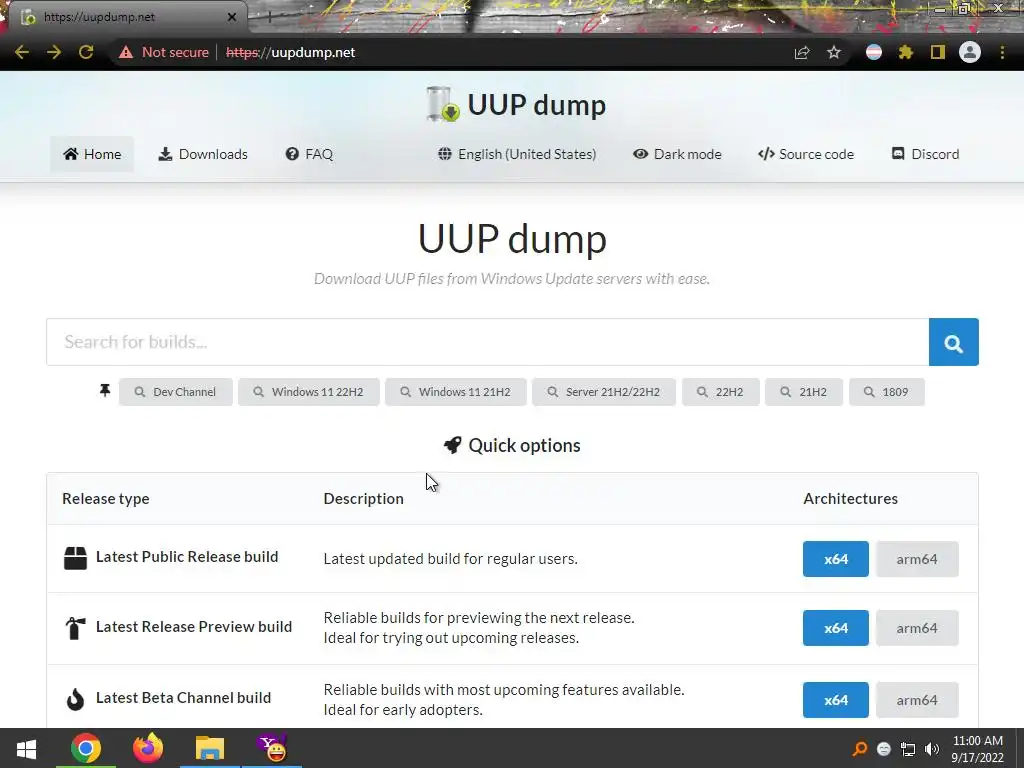Search the 1809 quick filter

[887, 392]
